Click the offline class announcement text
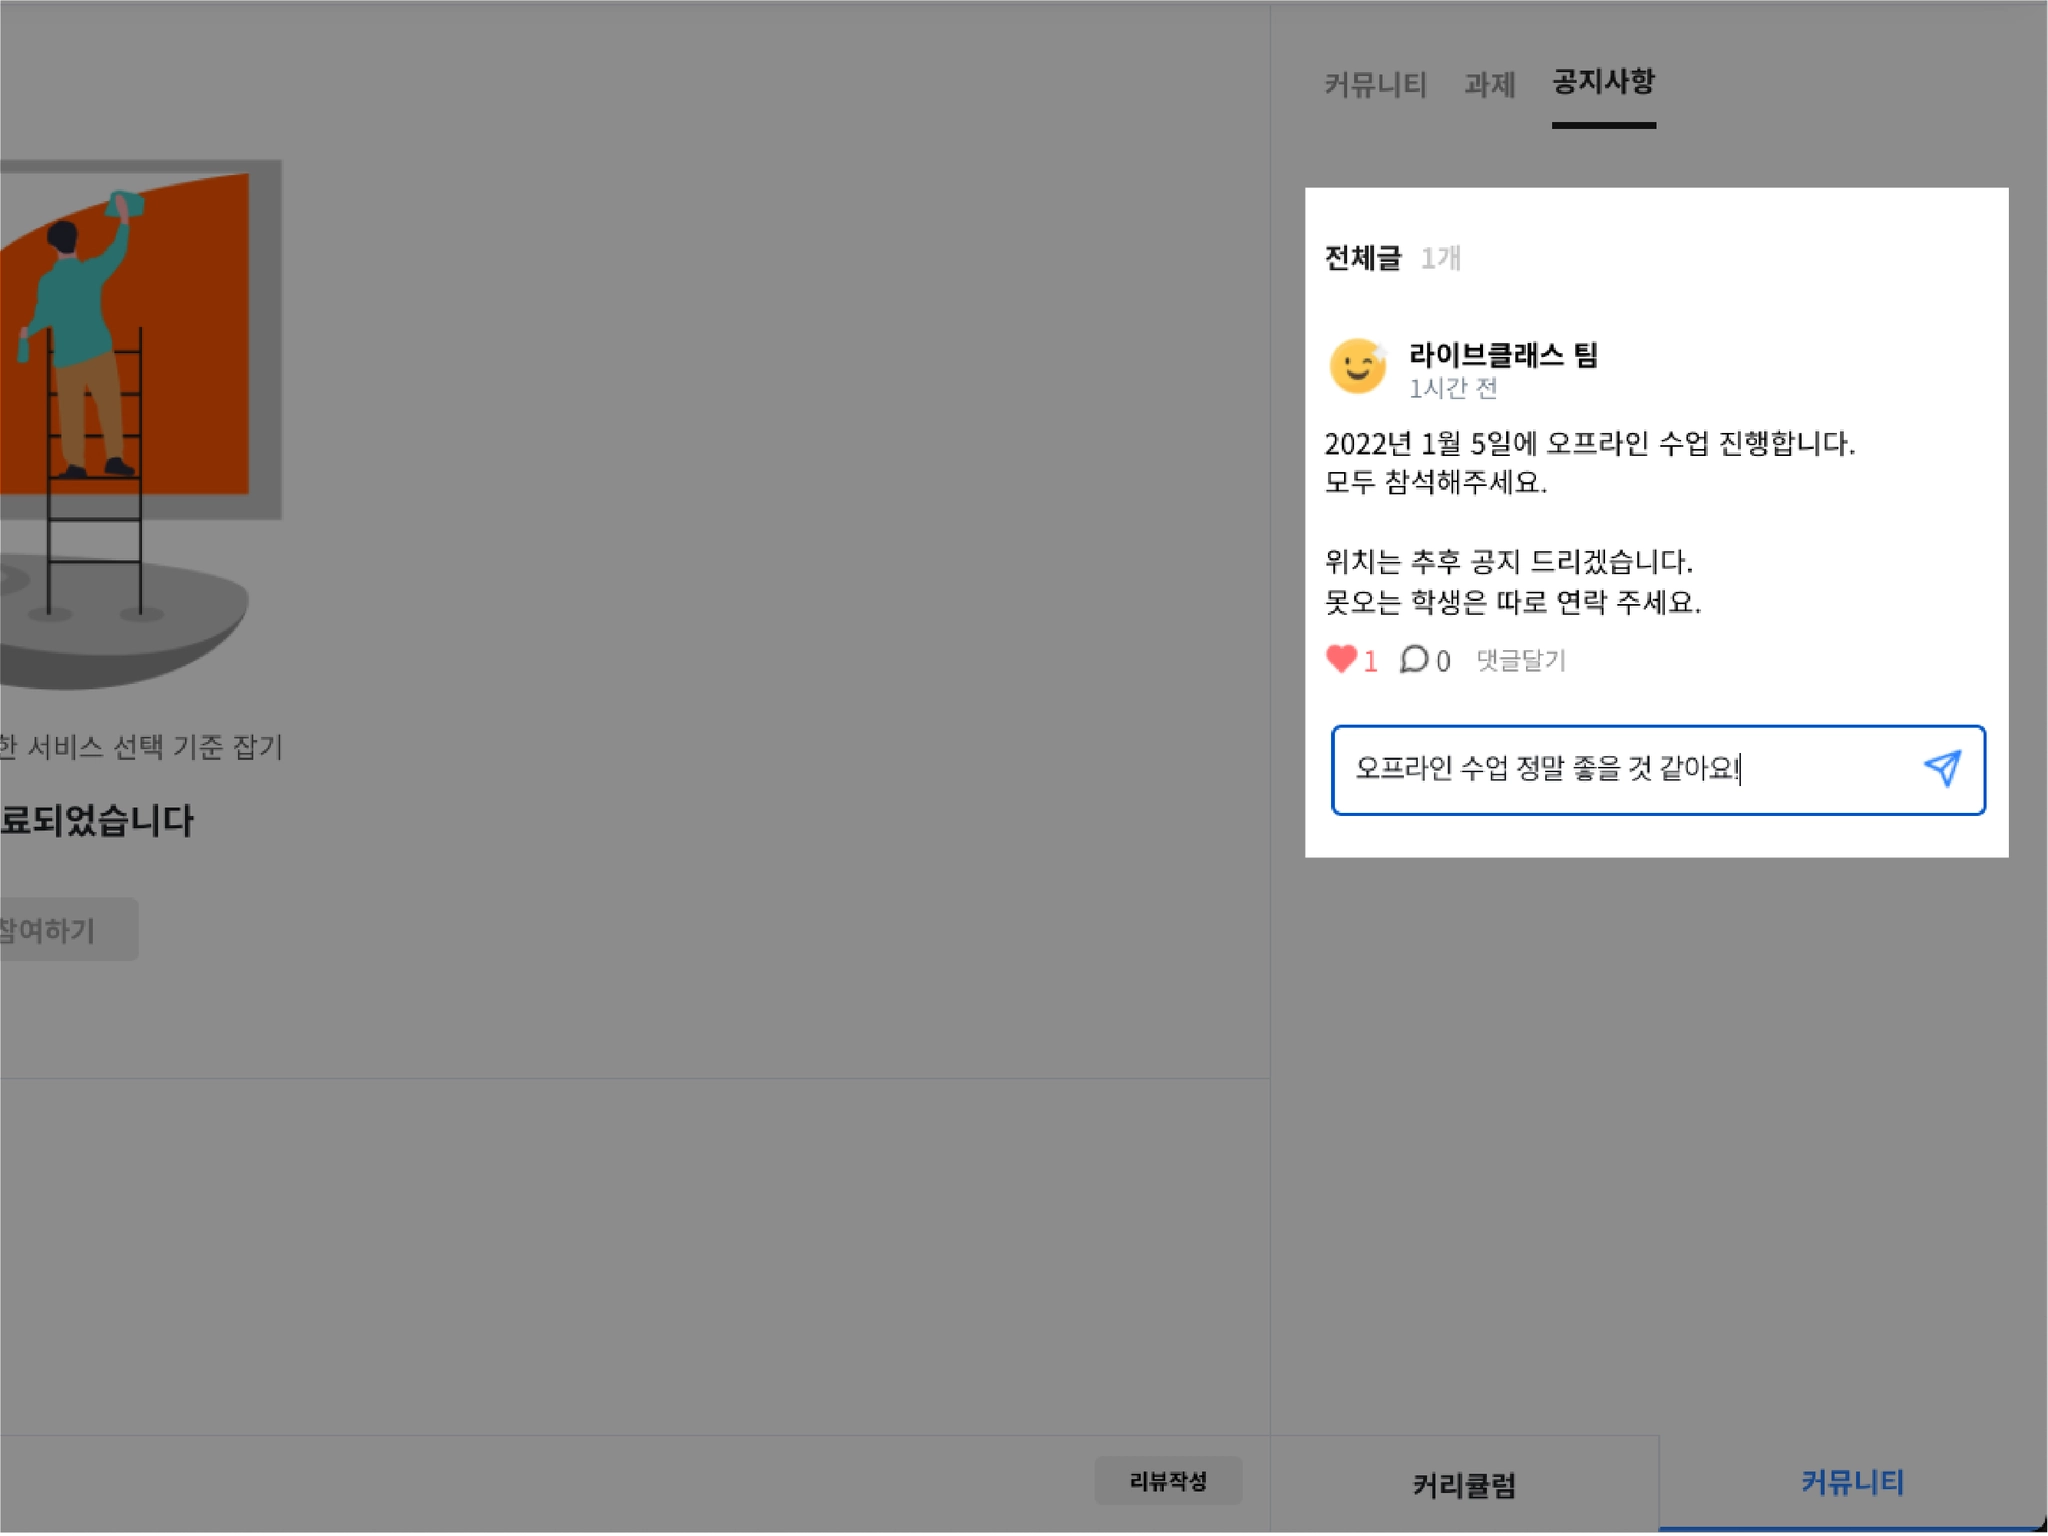Screen dimensions: 2048x1536 [1589, 443]
